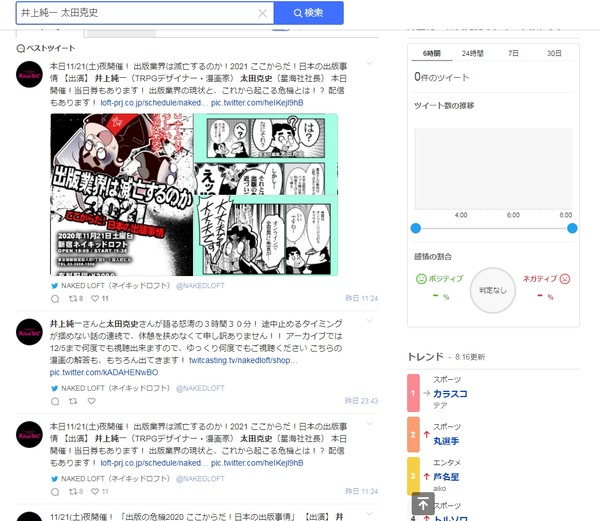Click the ネガティブ frown icon
This screenshot has width=600, height=521.
click(x=565, y=279)
